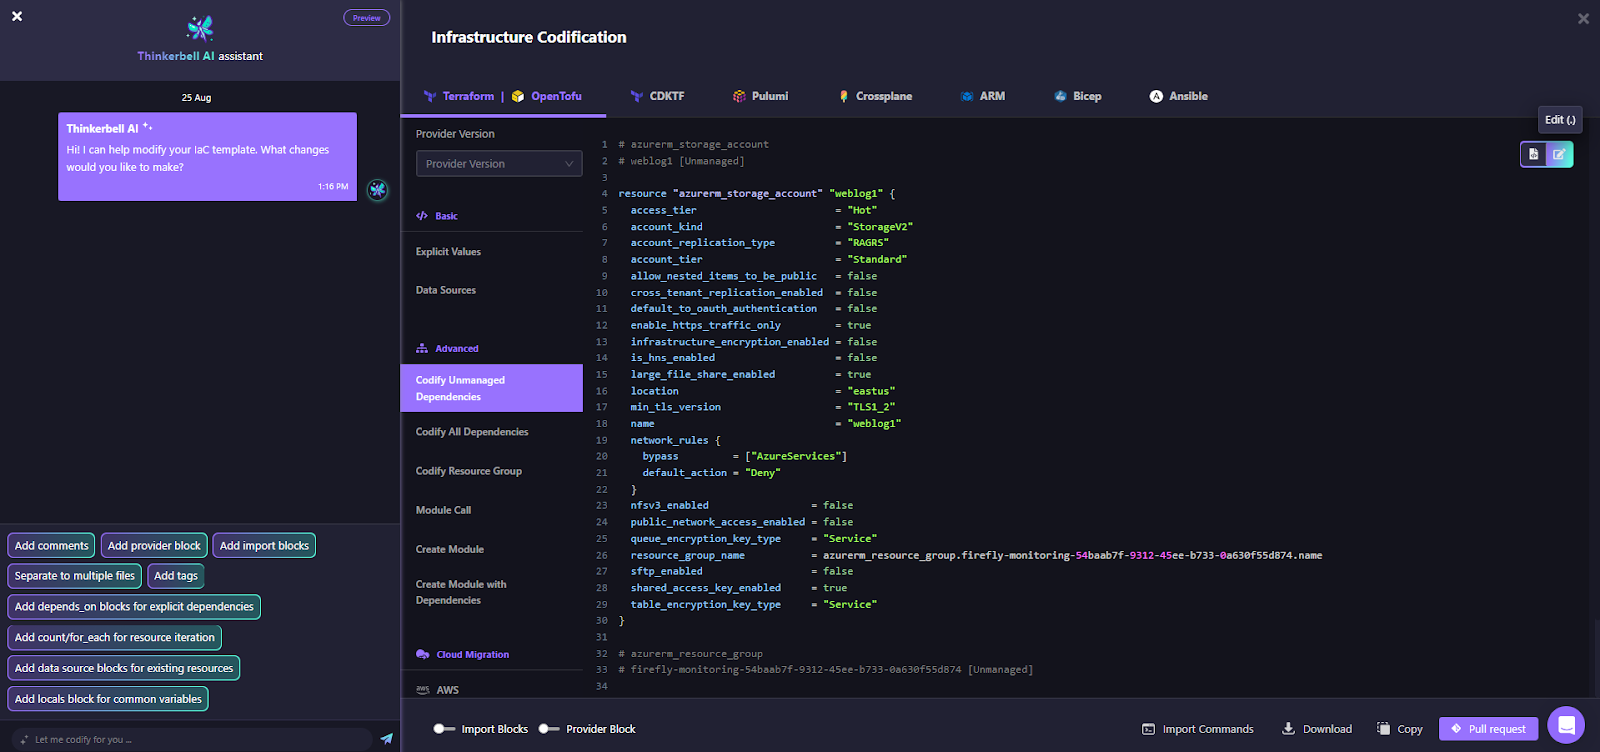Click the CDKTF logo icon
This screenshot has height=752, width=1600.
click(636, 96)
